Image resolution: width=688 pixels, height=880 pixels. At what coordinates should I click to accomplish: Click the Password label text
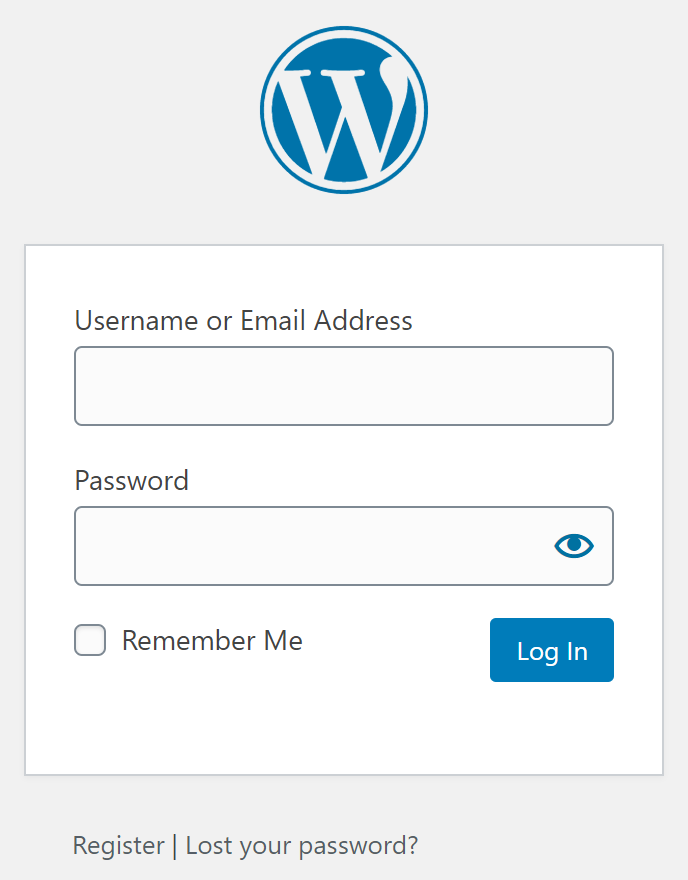click(131, 481)
